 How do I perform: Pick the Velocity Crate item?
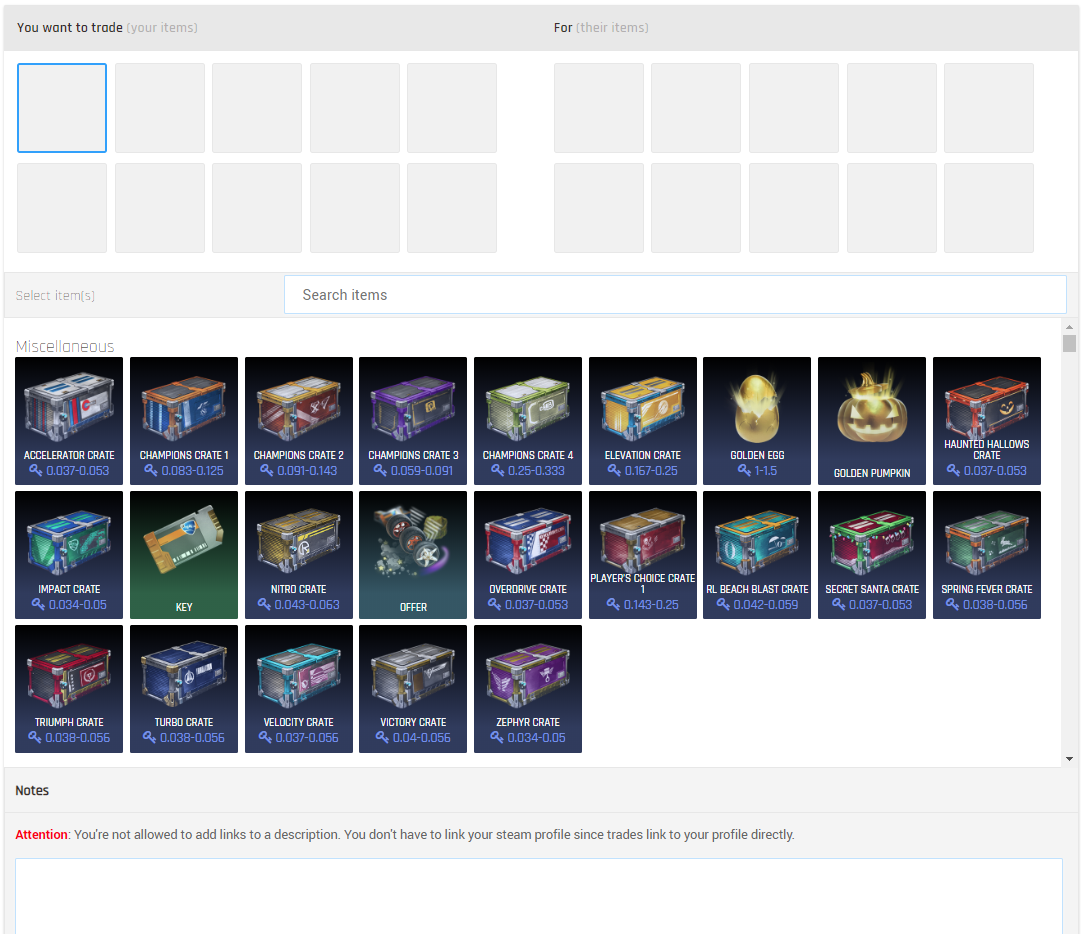[299, 688]
